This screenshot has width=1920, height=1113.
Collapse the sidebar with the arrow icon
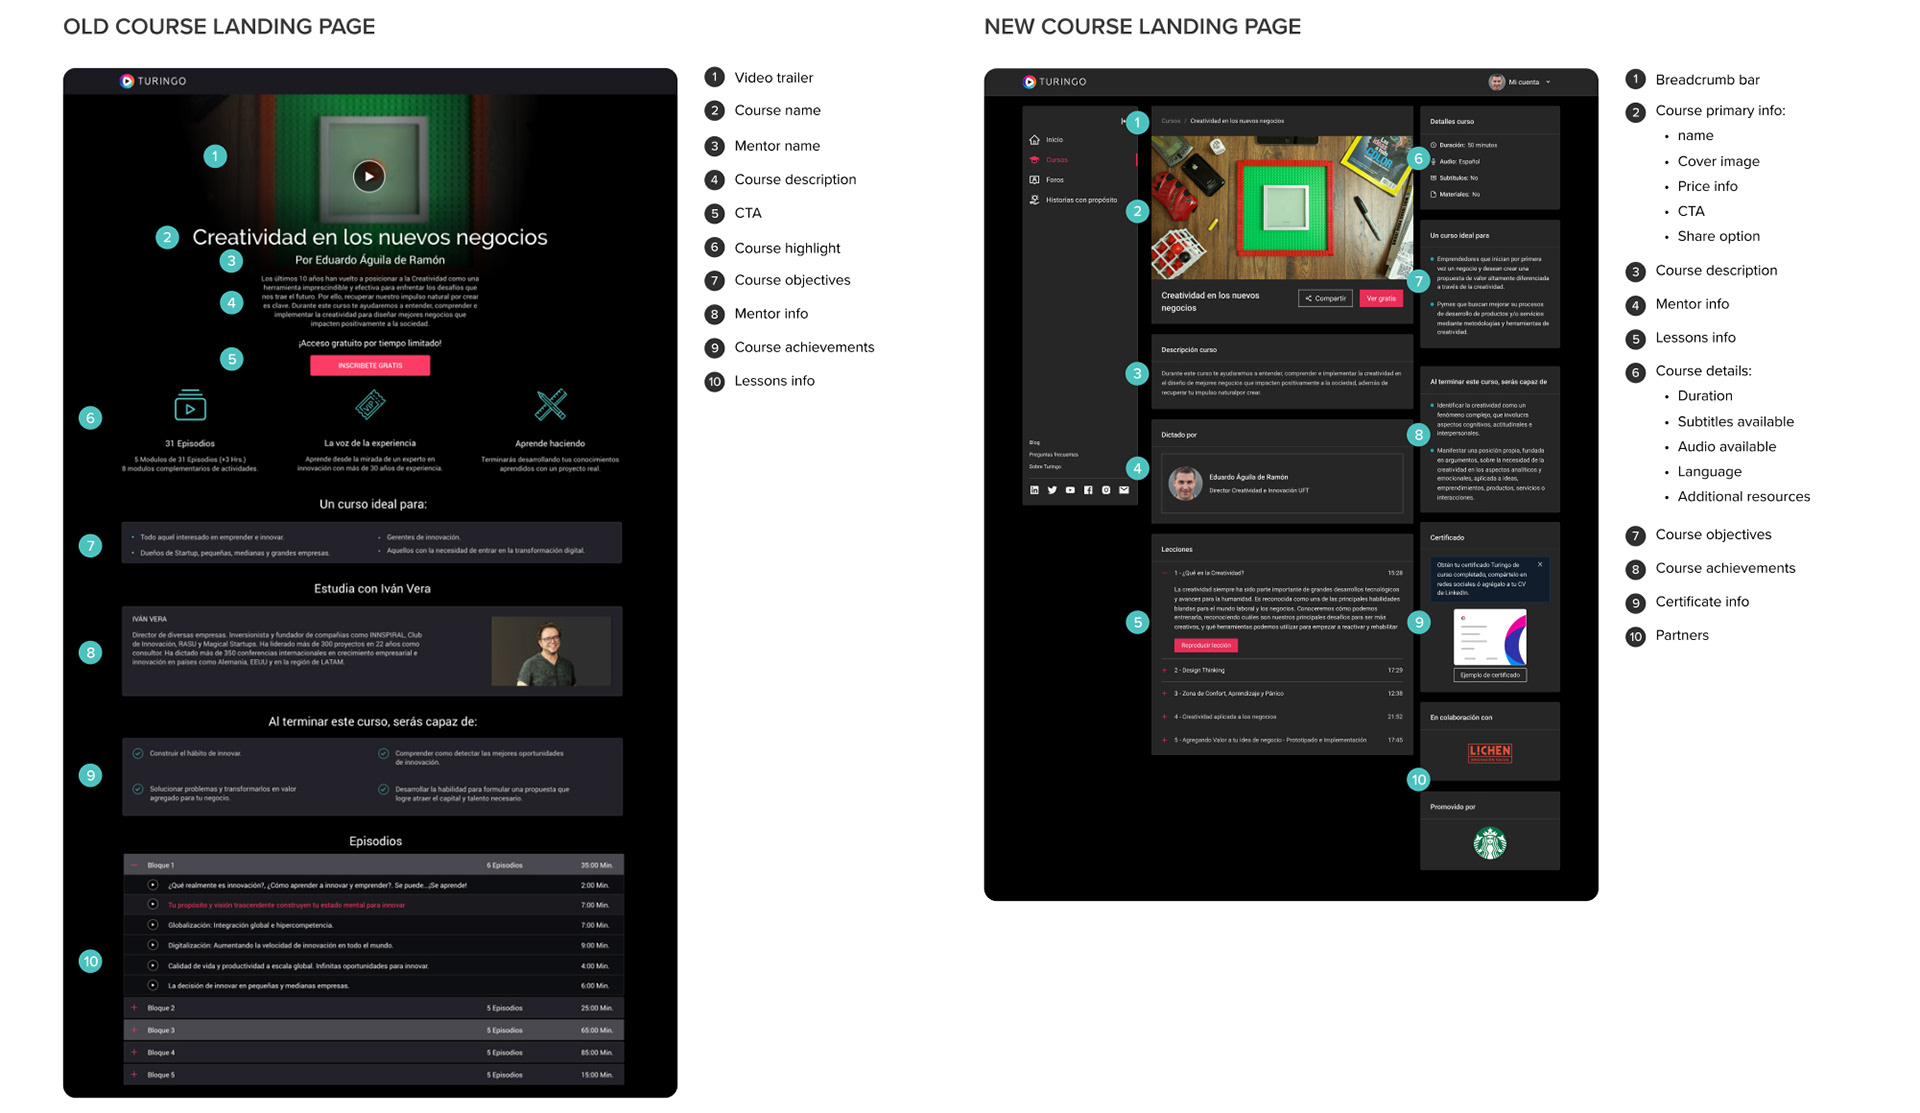point(1124,121)
